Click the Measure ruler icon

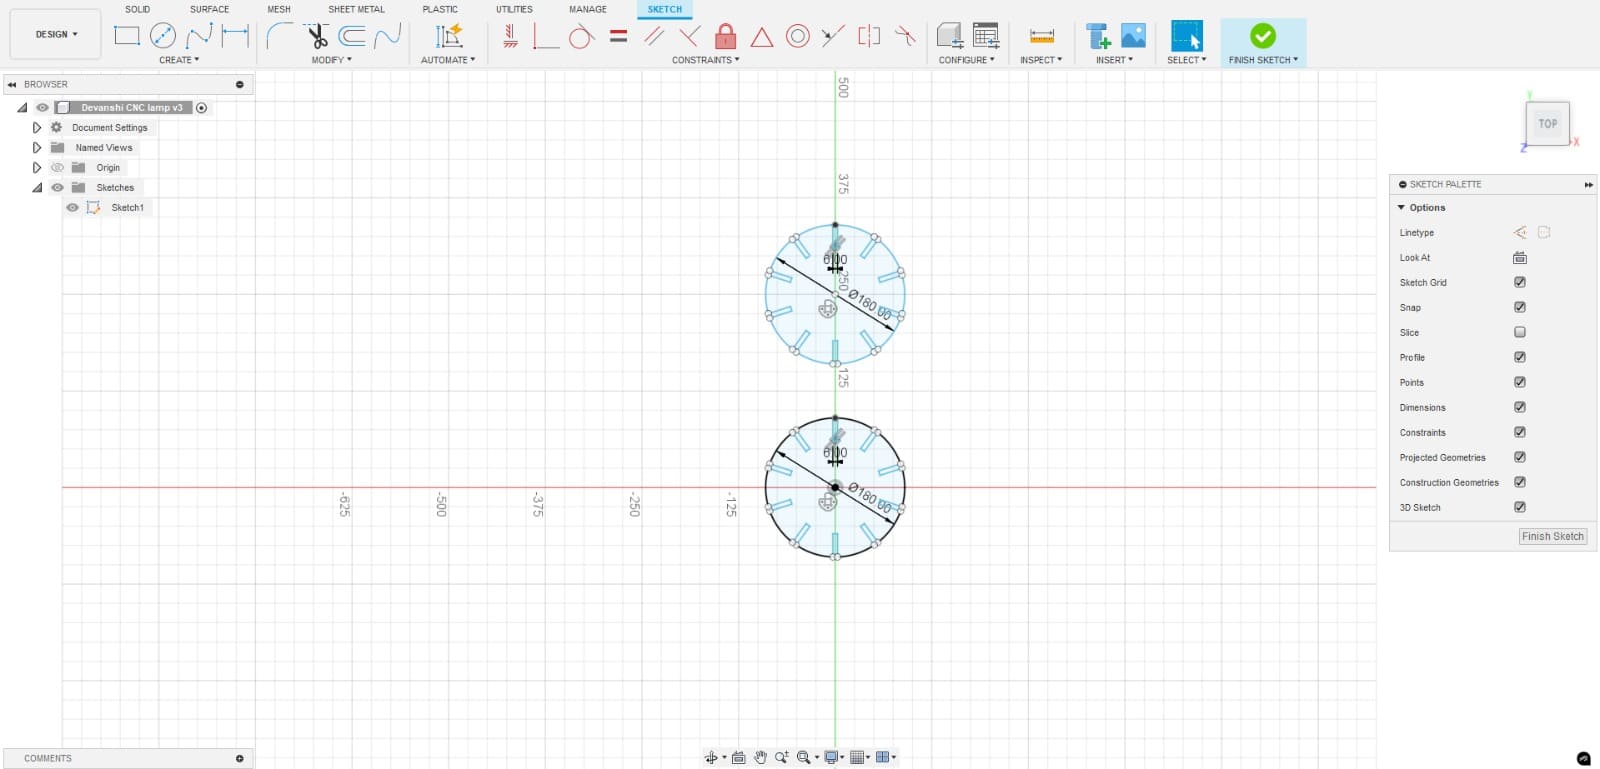[1042, 36]
